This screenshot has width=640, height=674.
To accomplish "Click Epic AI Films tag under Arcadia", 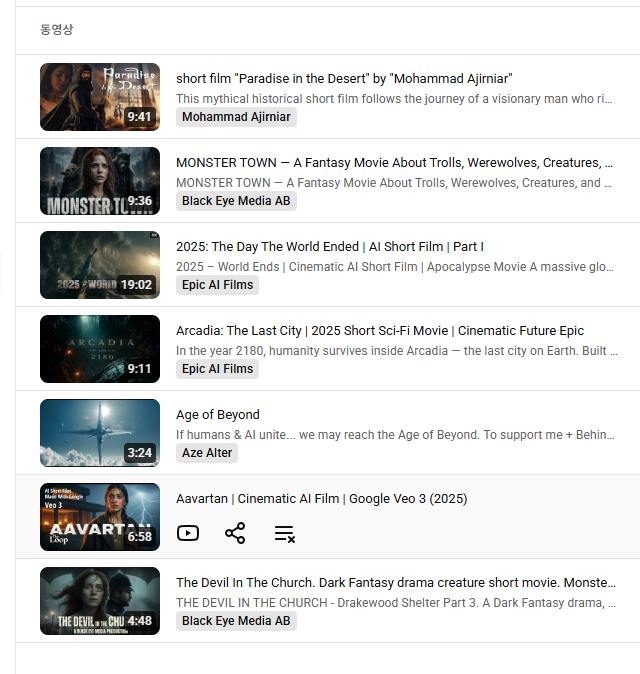I will [217, 369].
